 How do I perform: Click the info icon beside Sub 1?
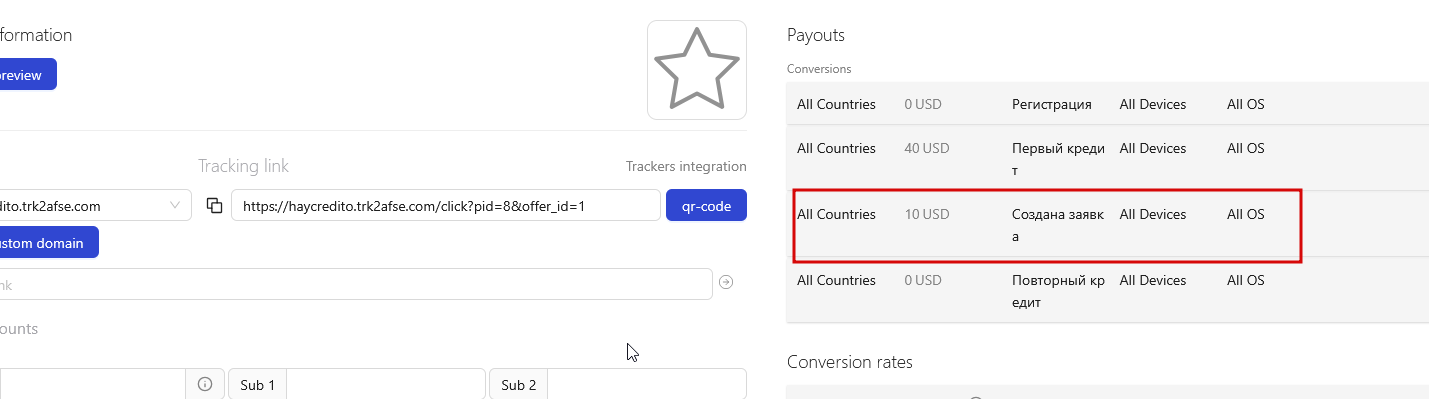pyautogui.click(x=204, y=384)
